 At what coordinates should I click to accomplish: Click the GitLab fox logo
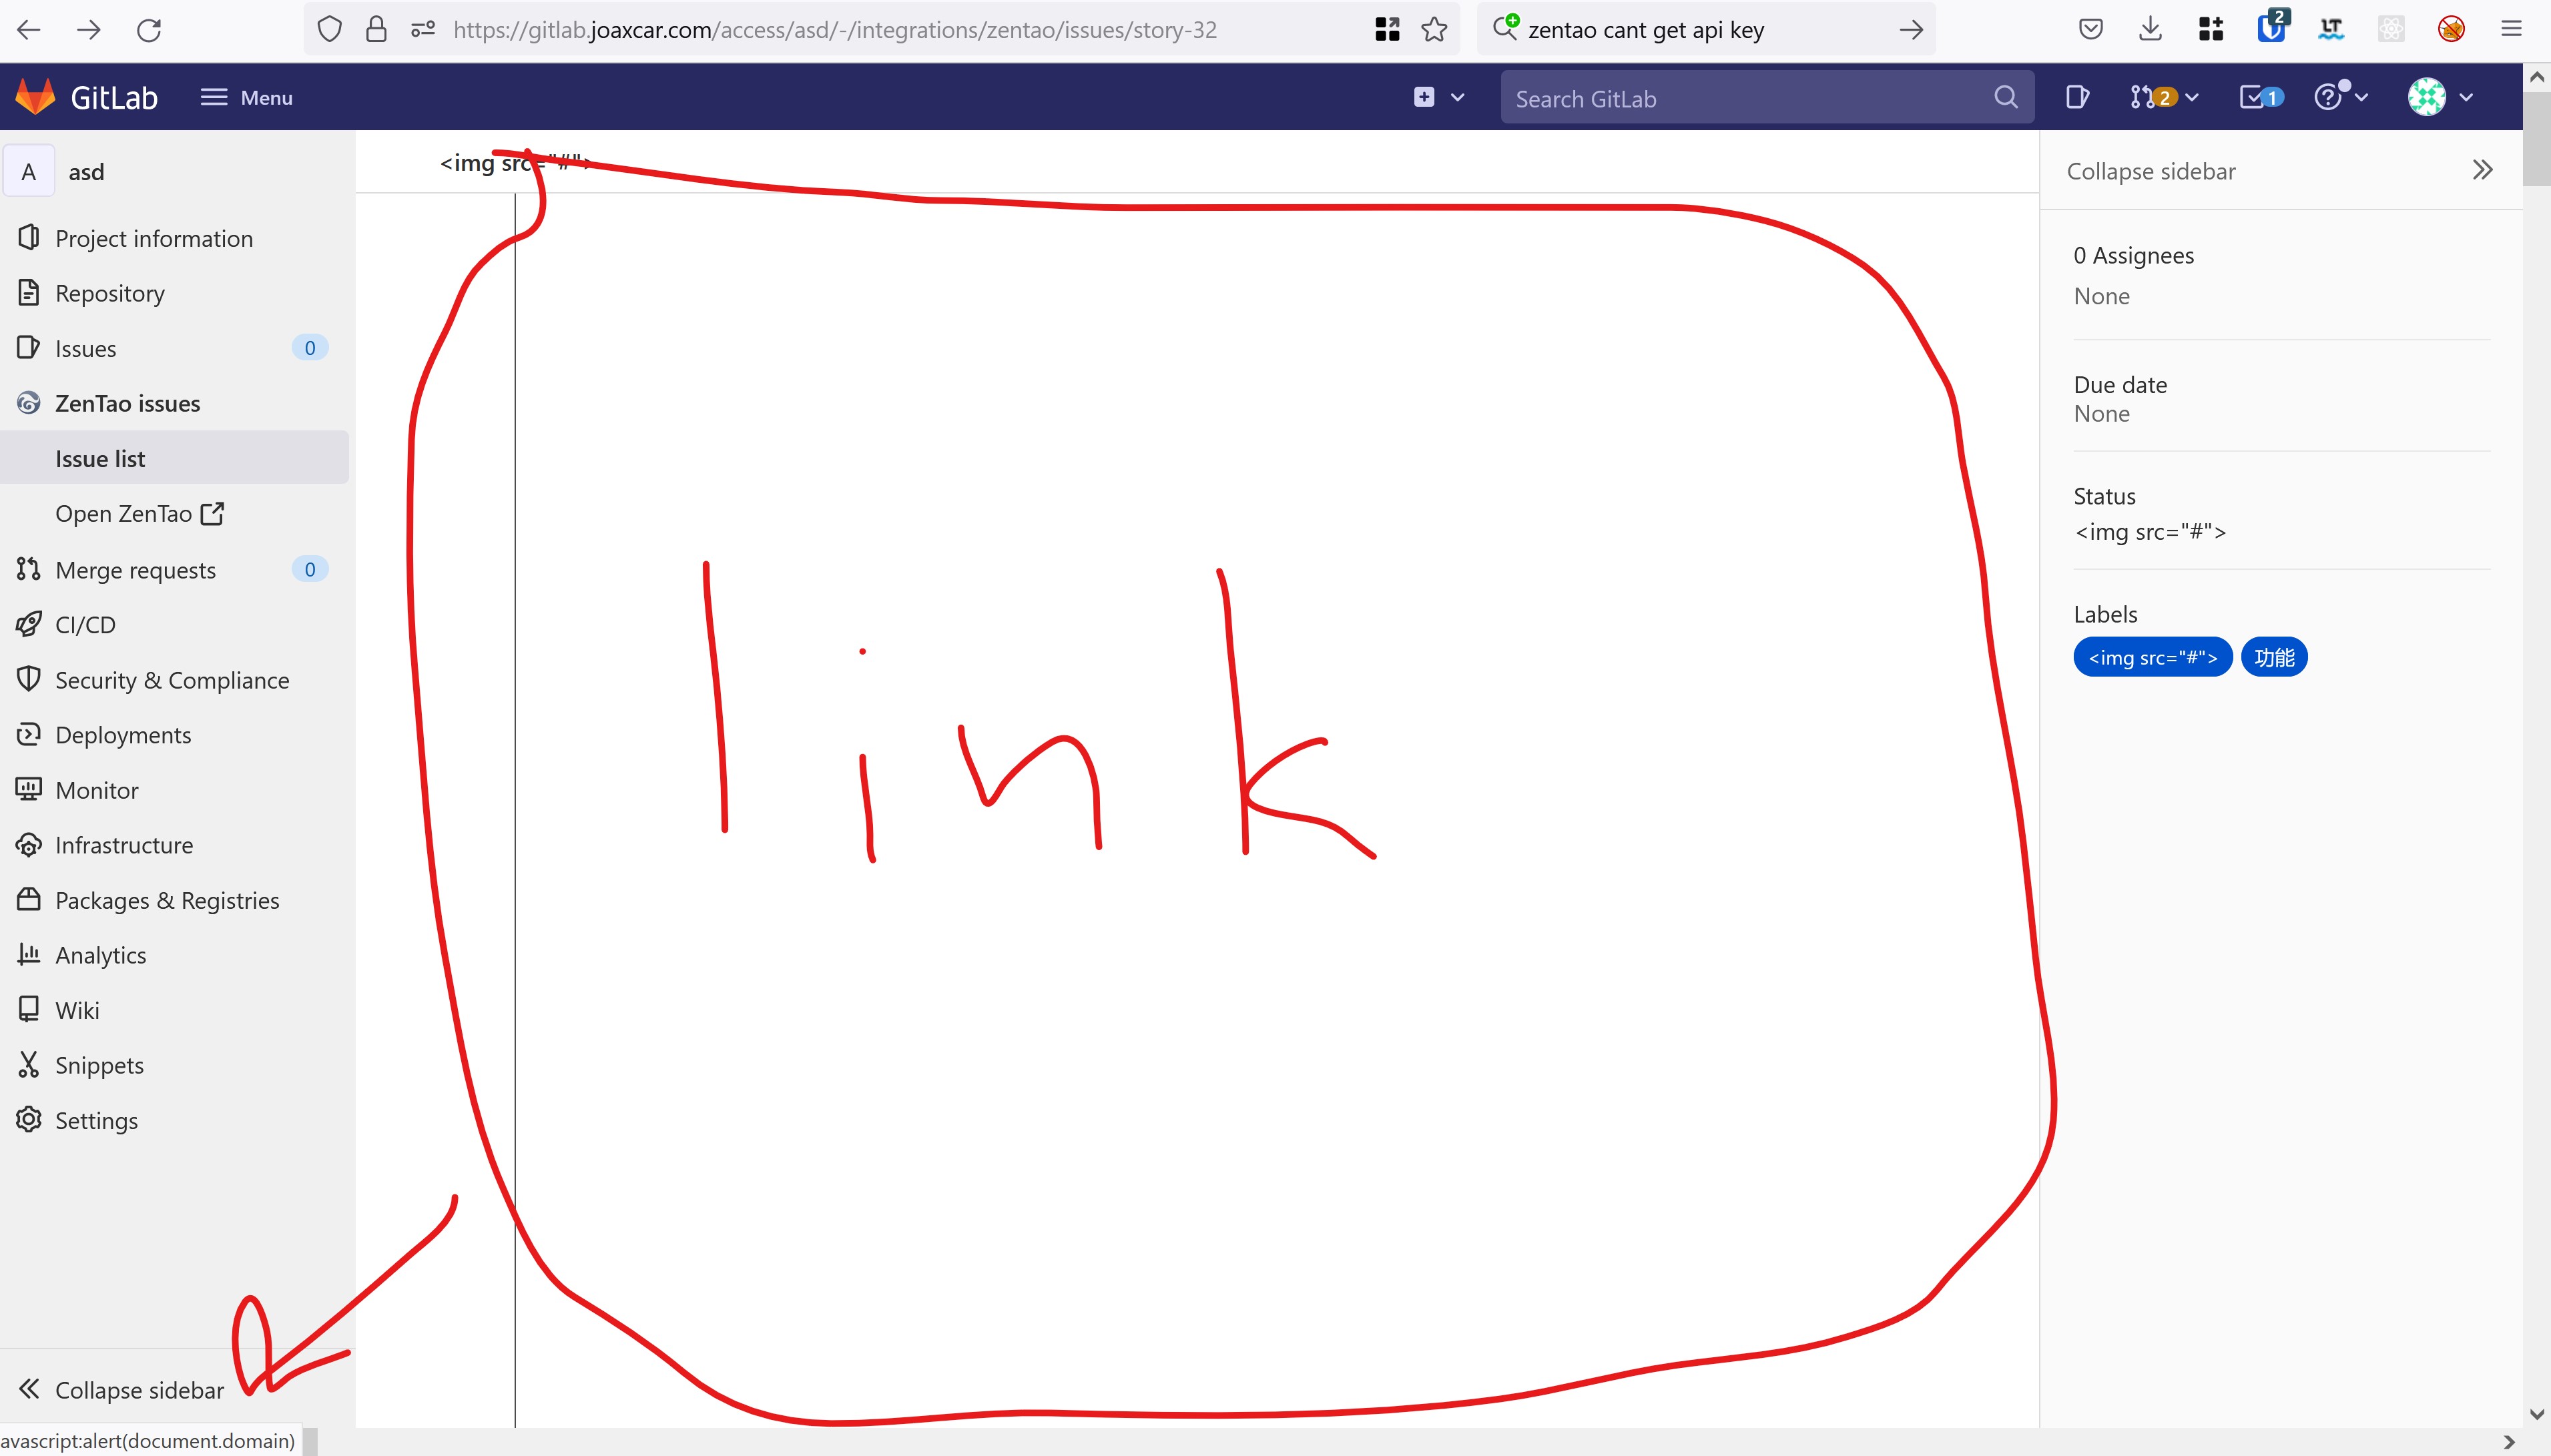tap(36, 97)
